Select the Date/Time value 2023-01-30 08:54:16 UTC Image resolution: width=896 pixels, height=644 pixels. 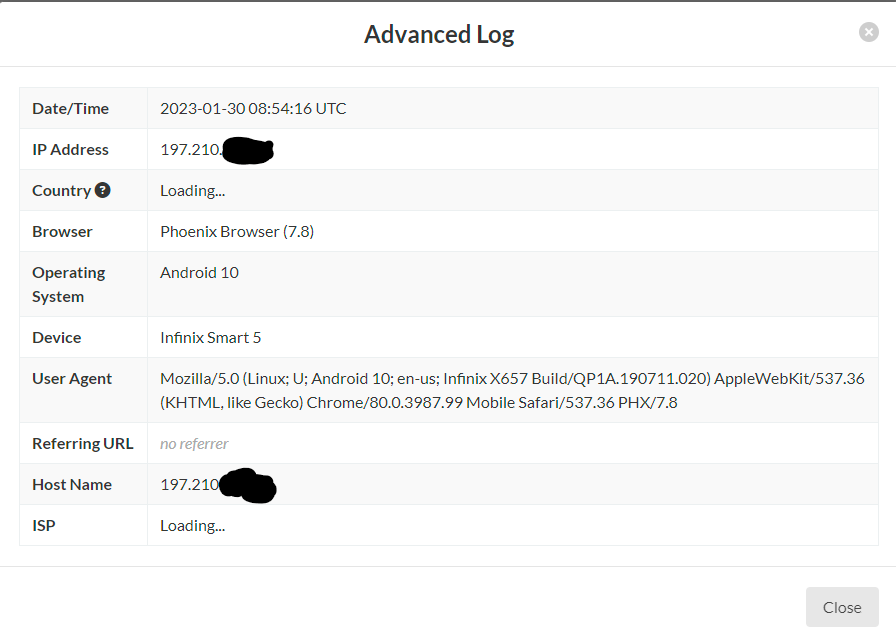coord(253,109)
